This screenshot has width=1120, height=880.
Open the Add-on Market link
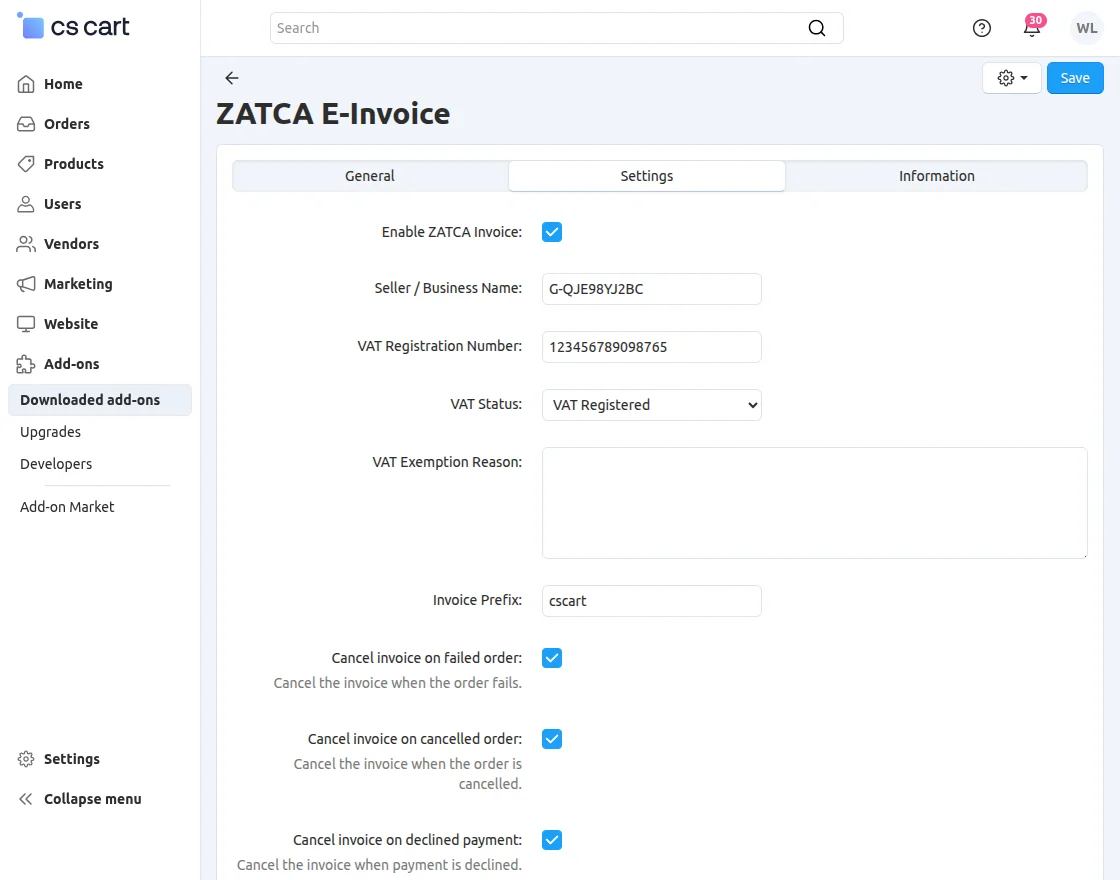point(66,506)
